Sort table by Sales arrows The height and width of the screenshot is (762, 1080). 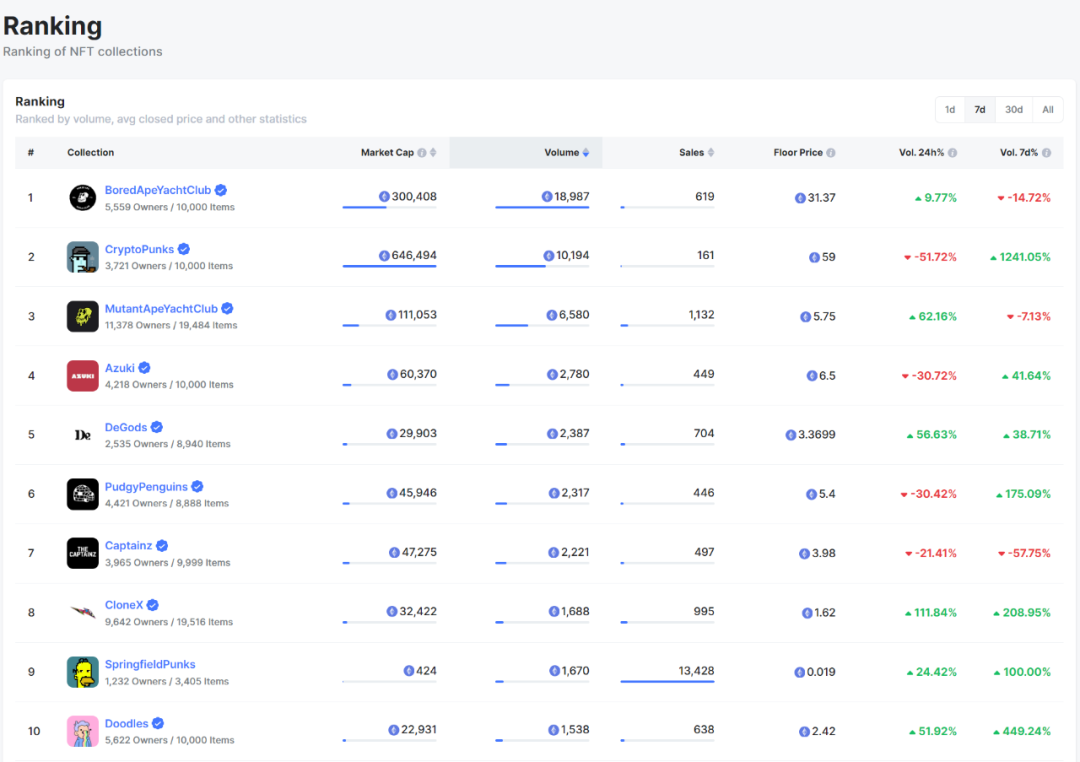[x=711, y=153]
